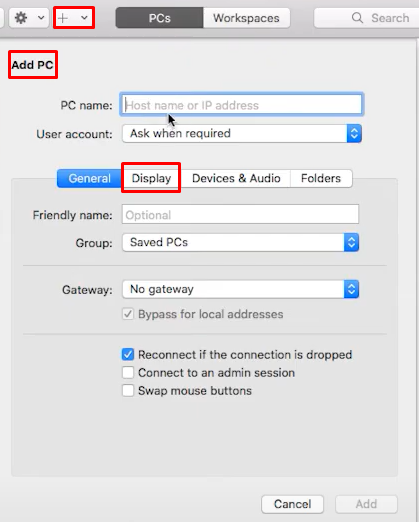The height and width of the screenshot is (522, 419).
Task: Switch to the Devices & Audio tab
Action: [236, 178]
